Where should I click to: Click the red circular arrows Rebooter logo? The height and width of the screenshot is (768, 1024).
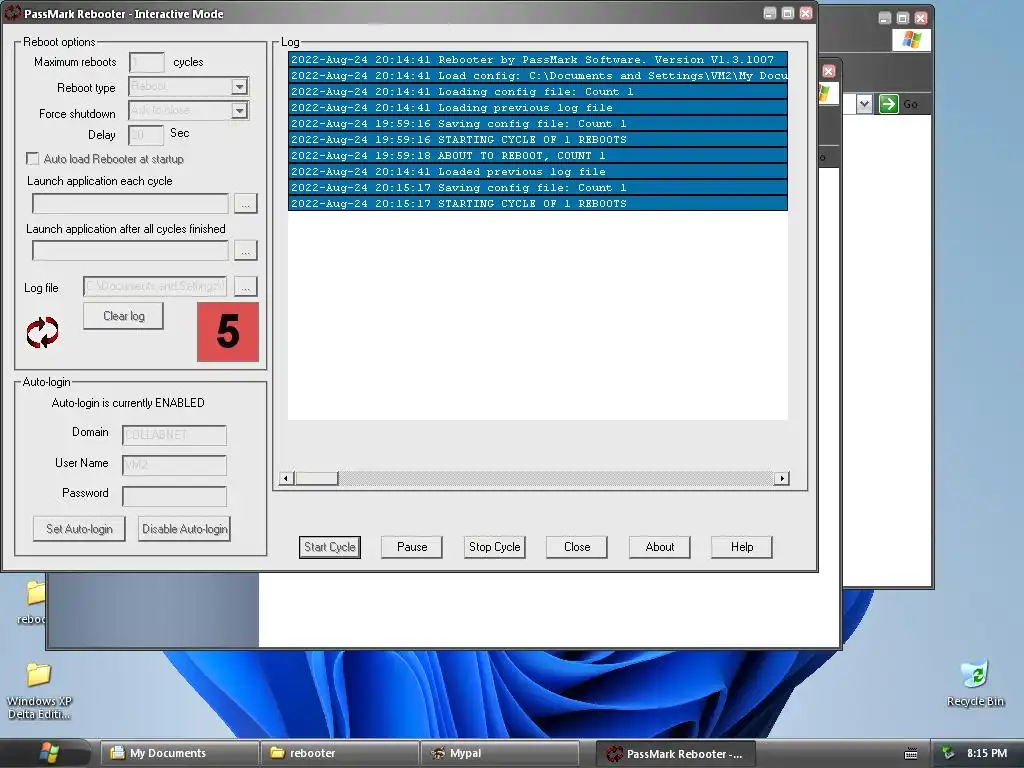42,332
